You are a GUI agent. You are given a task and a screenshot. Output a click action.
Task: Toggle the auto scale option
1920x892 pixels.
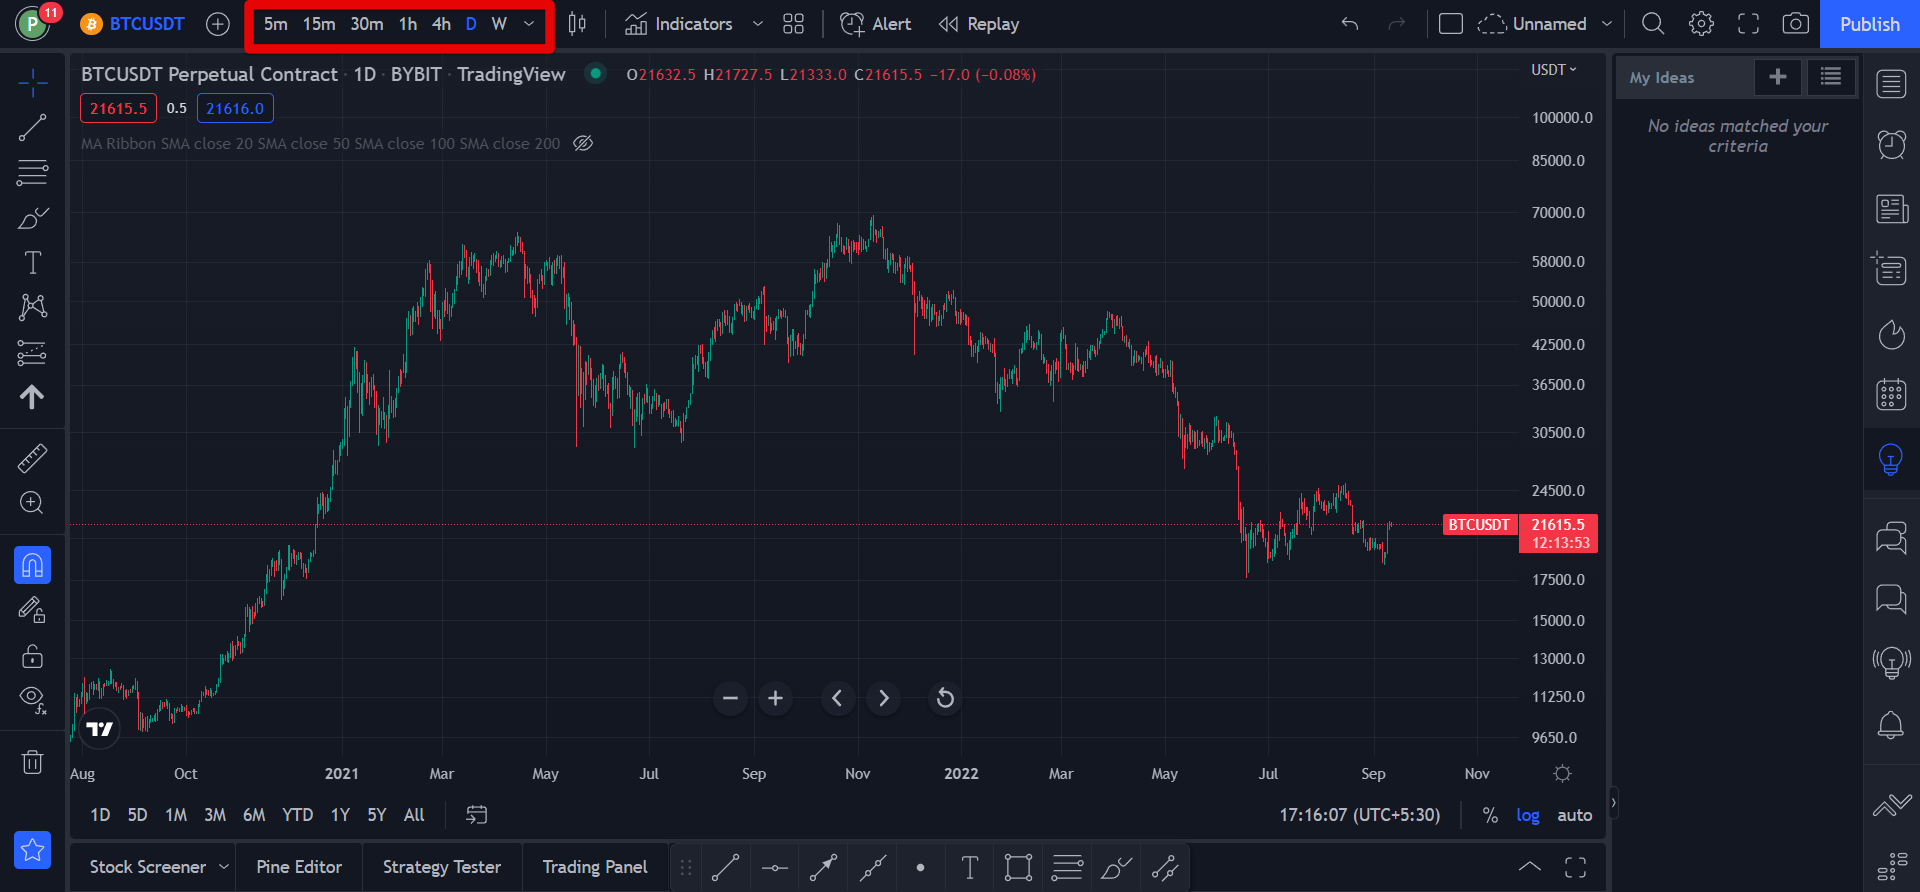[x=1574, y=815]
